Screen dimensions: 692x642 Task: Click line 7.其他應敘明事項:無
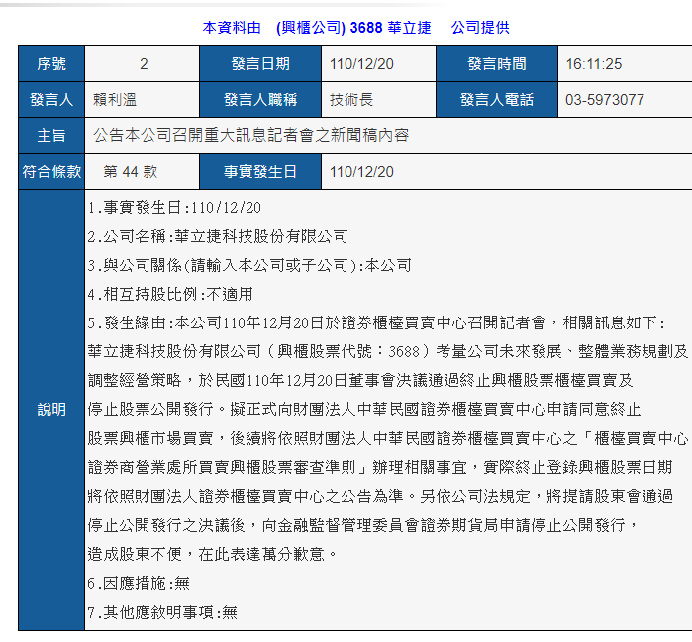[x=162, y=612]
